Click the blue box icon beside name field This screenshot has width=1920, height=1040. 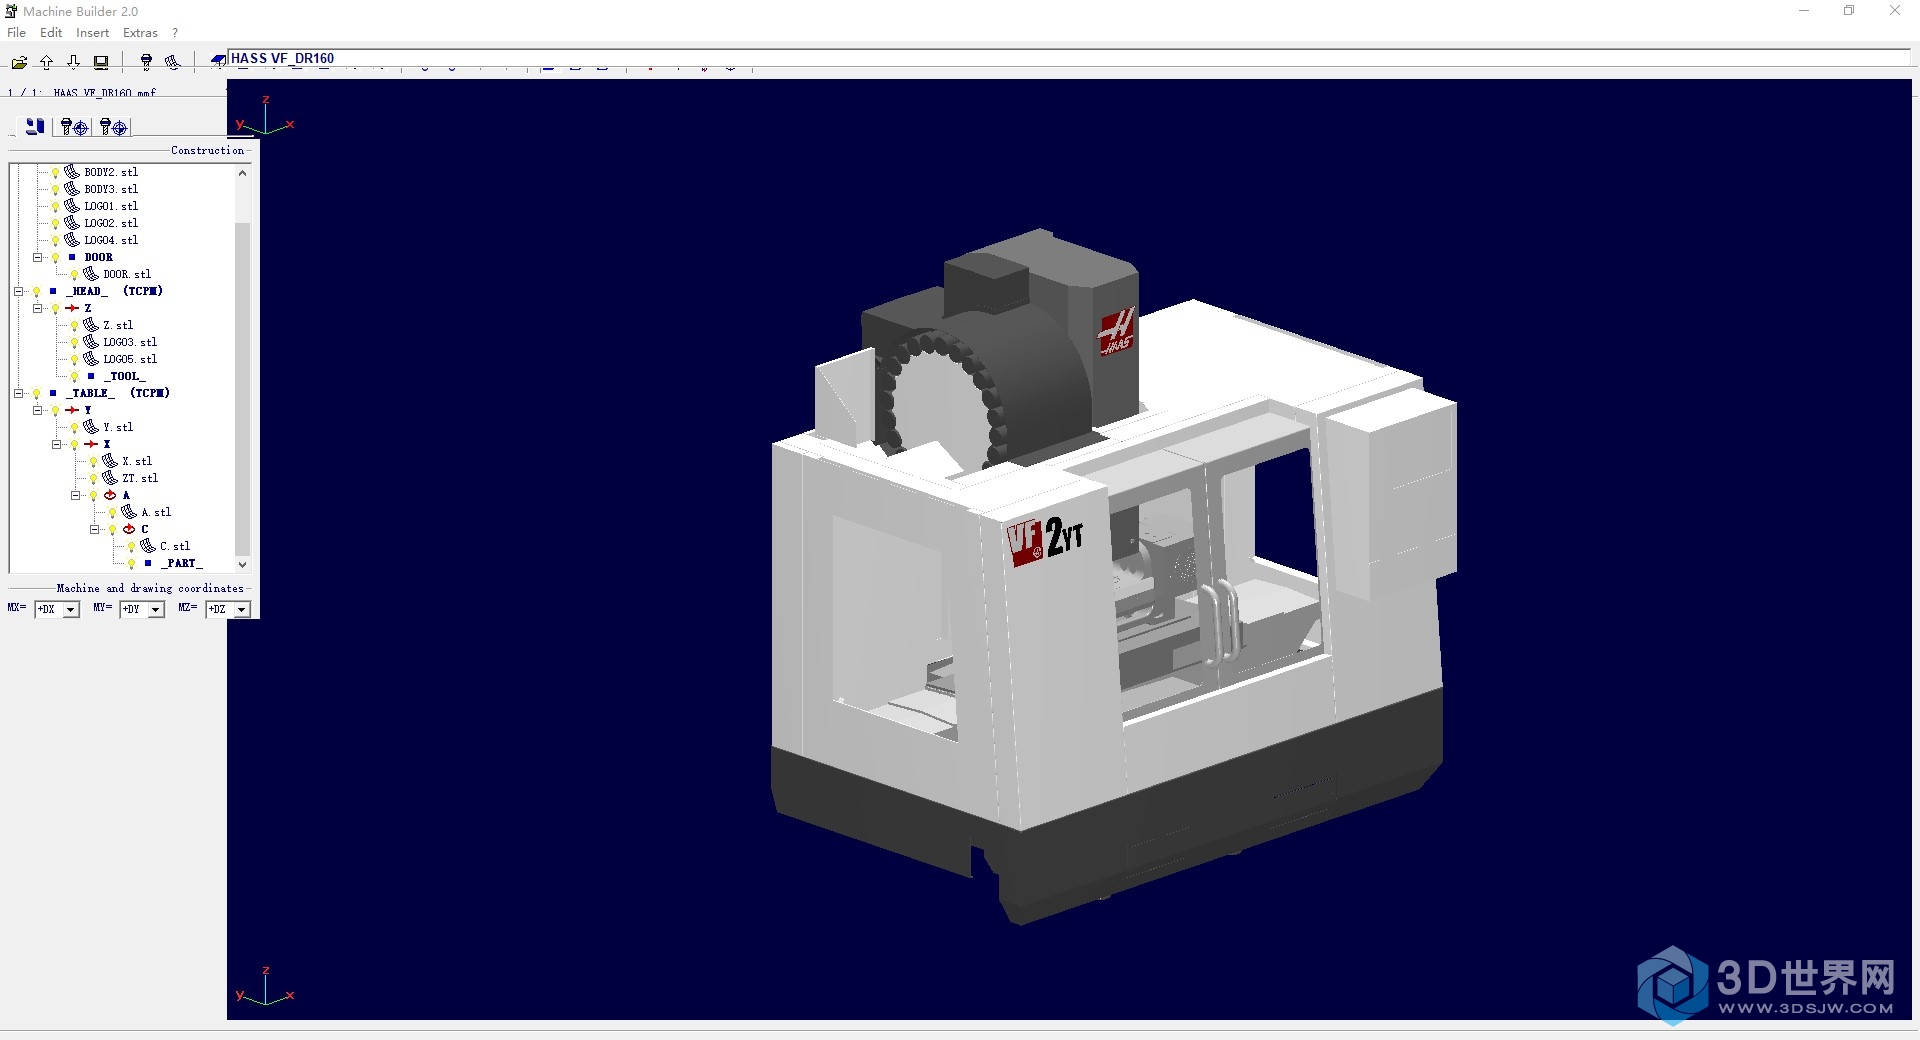[x=218, y=60]
